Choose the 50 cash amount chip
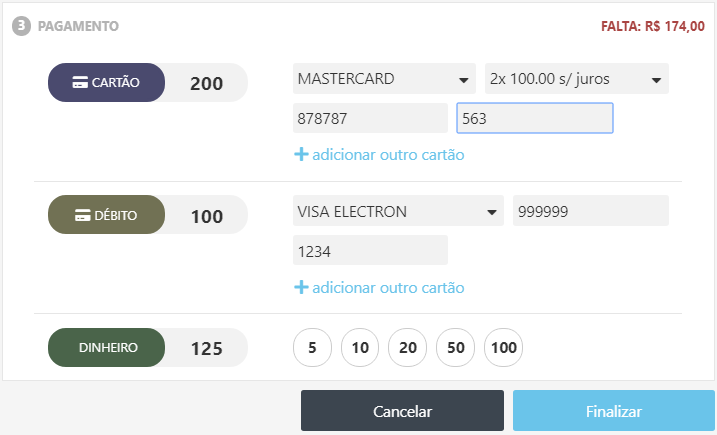The width and height of the screenshot is (717, 435). [x=456, y=348]
